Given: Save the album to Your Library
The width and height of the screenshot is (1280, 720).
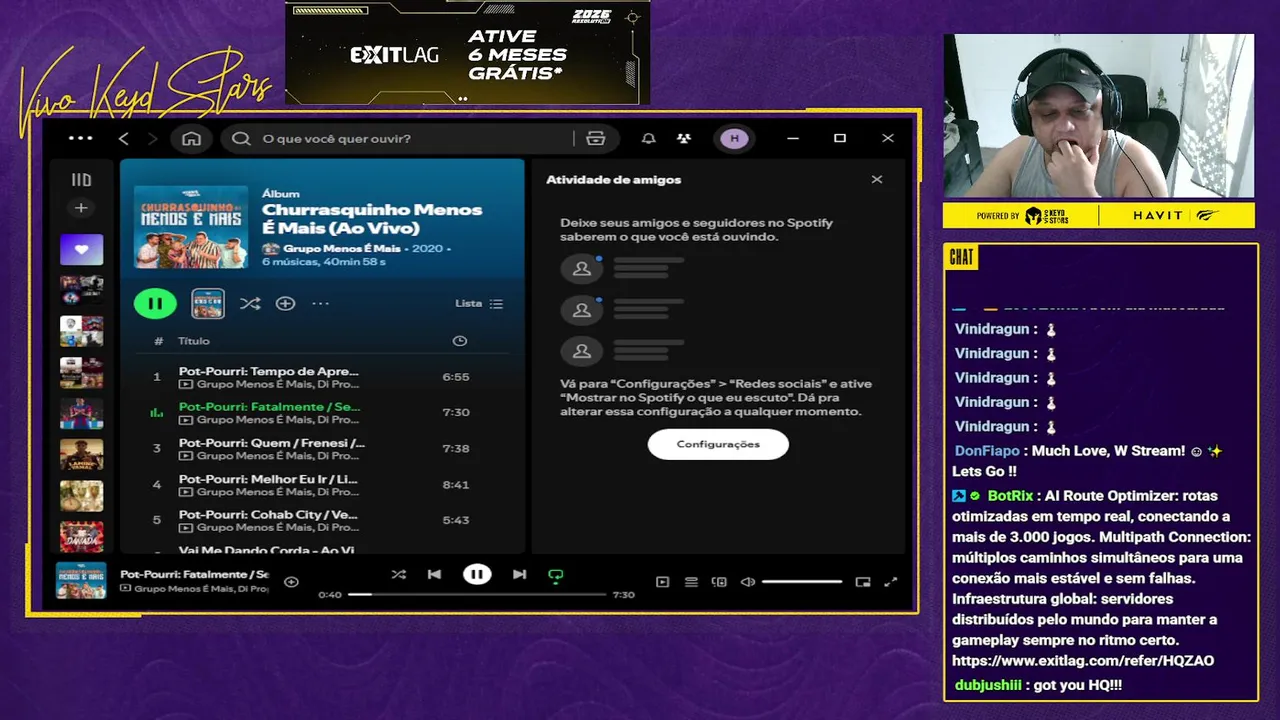Looking at the screenshot, I should (285, 303).
